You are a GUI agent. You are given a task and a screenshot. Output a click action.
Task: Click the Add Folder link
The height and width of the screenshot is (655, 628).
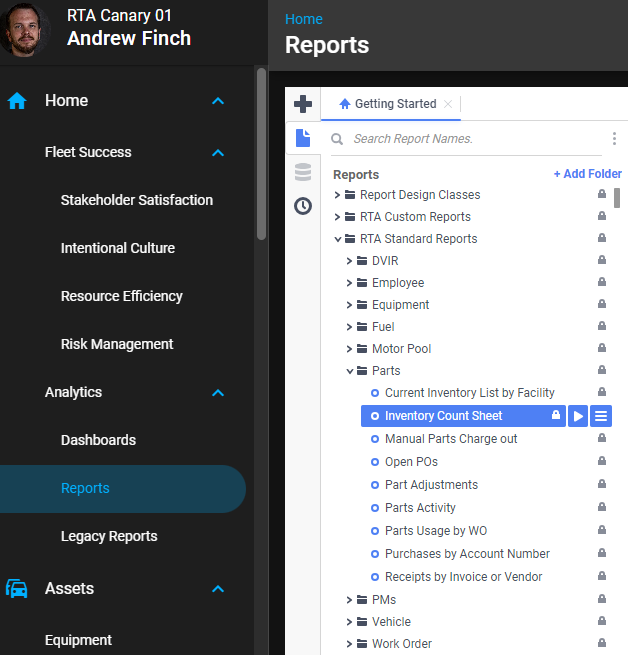[587, 174]
